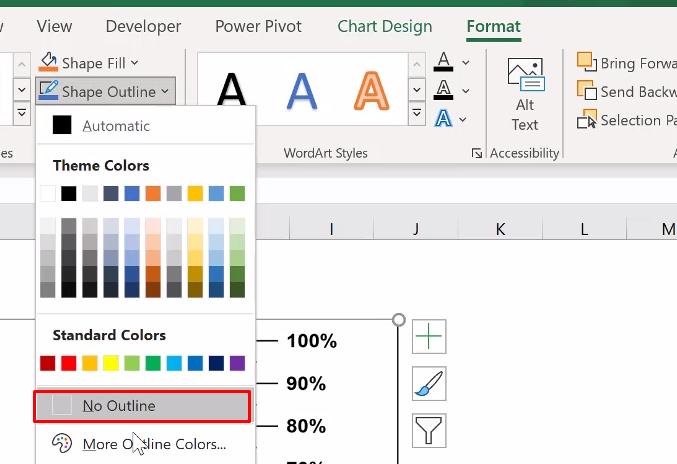
Task: Click the Chart Elements plus icon
Action: (x=429, y=337)
